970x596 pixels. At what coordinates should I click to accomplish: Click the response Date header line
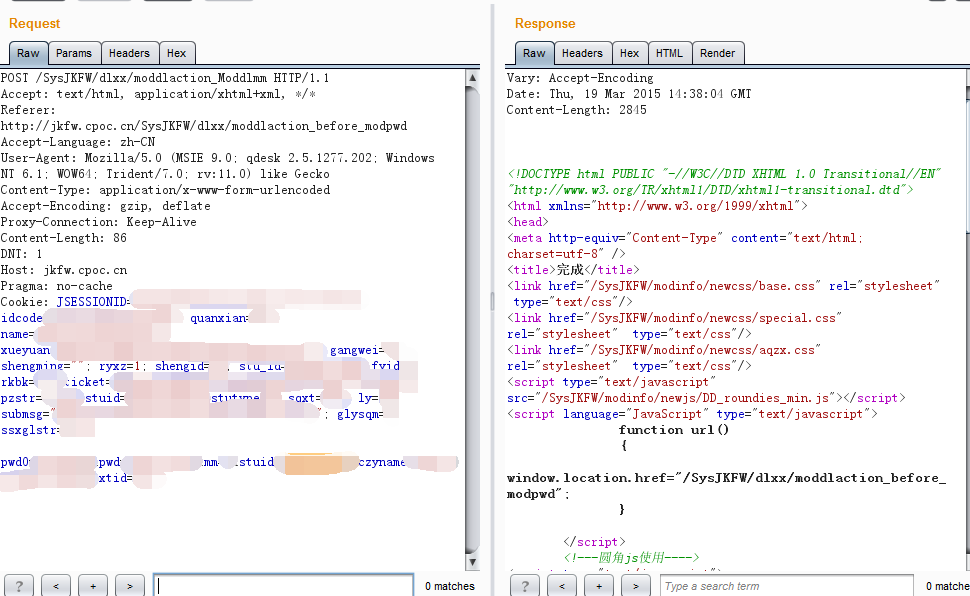(629, 94)
